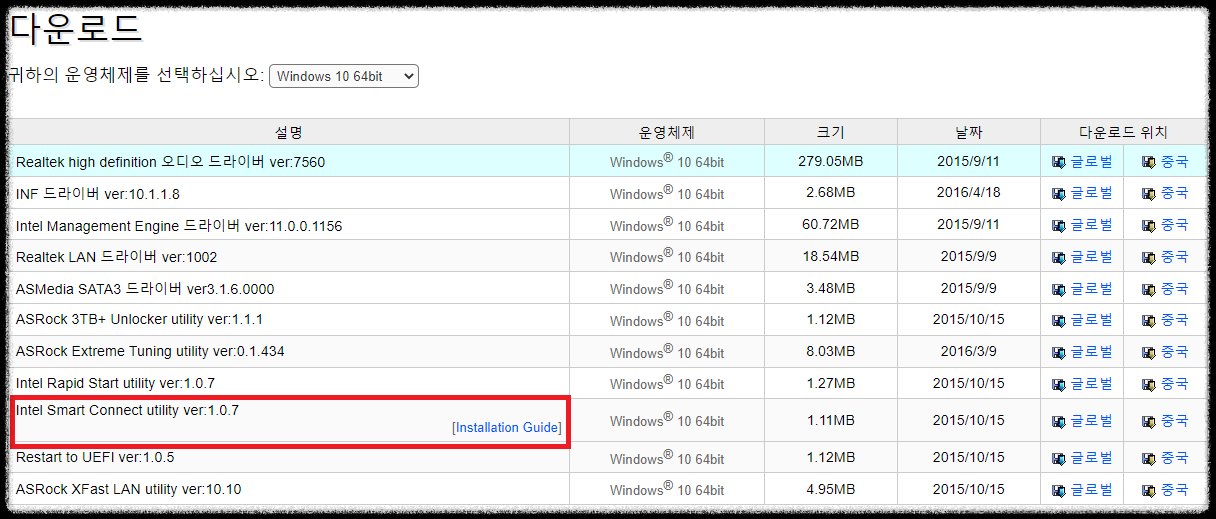Click the 중국 download icon for Realtek high definition audio driver
This screenshot has height=519, width=1216.
(x=1149, y=162)
